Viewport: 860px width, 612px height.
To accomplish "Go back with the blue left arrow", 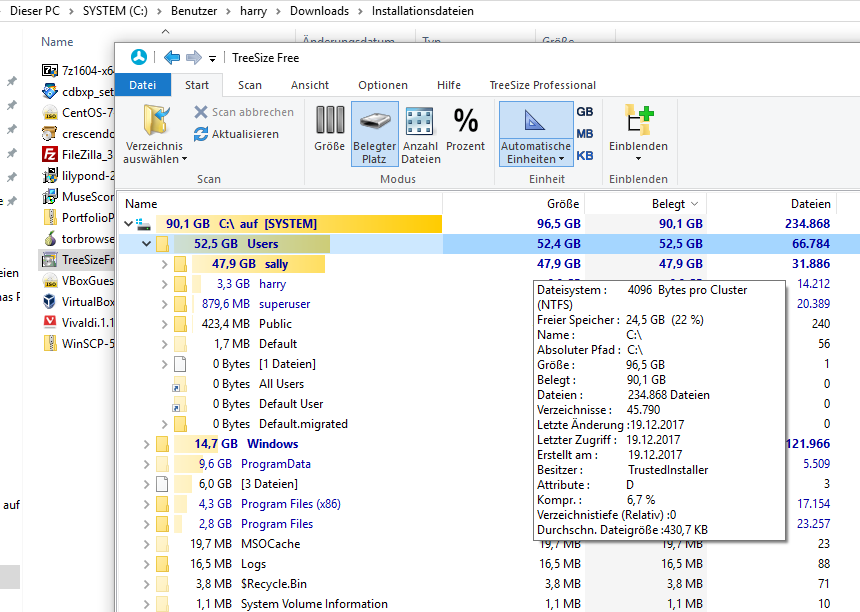I will [172, 57].
